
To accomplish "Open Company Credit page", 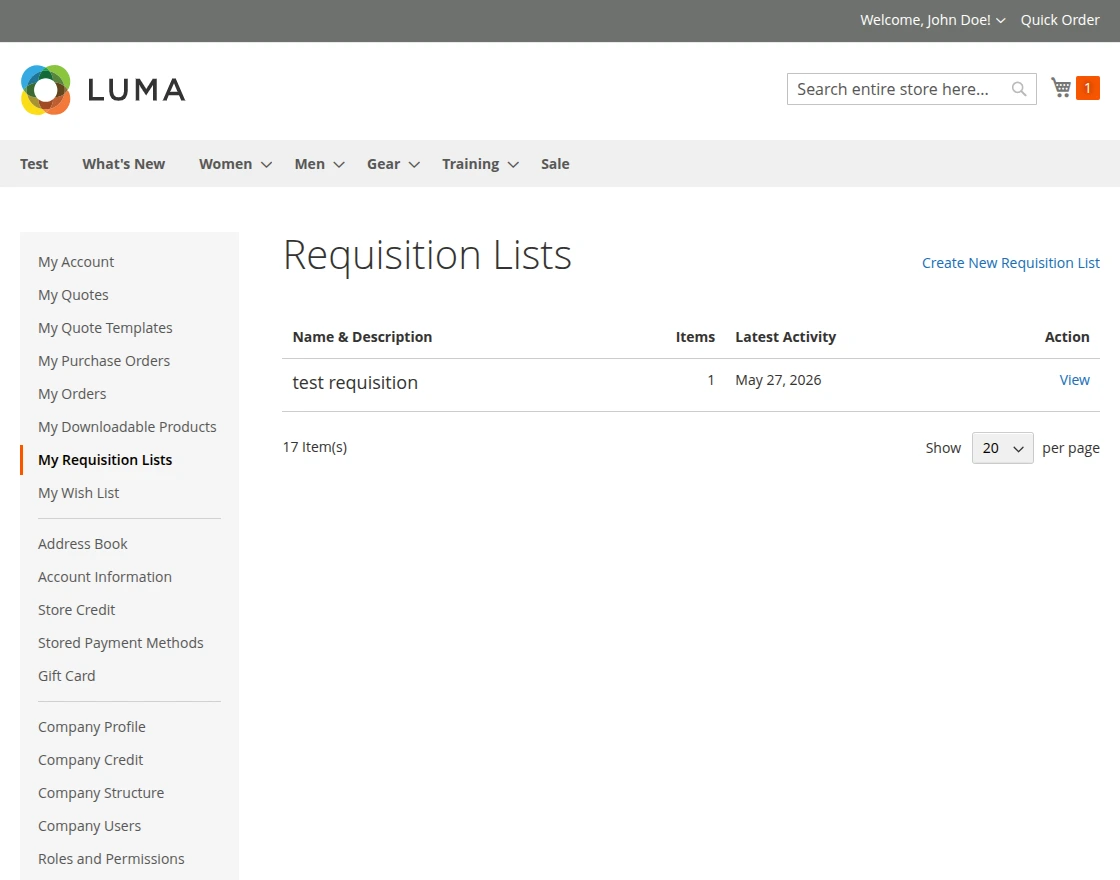I will pyautogui.click(x=90, y=760).
